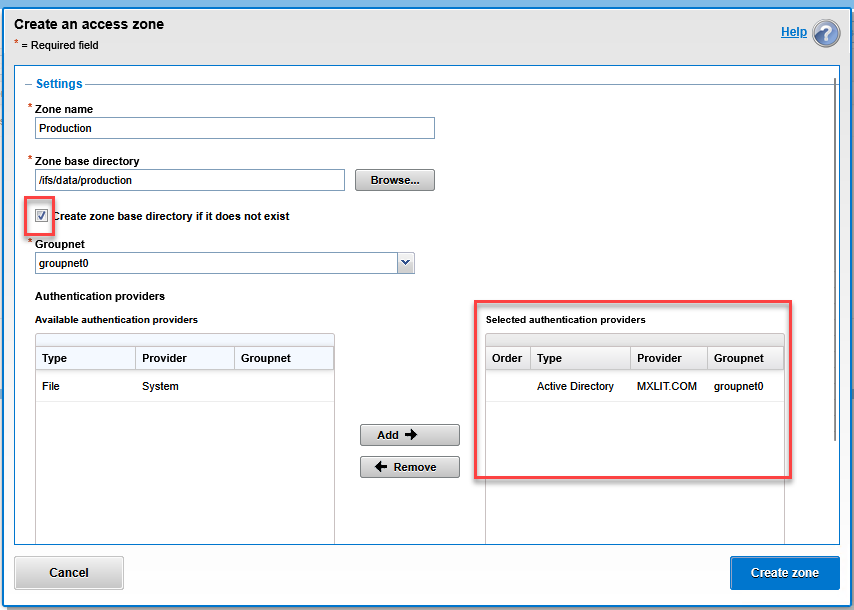
Task: Click the Zone base directory field
Action: (190, 180)
